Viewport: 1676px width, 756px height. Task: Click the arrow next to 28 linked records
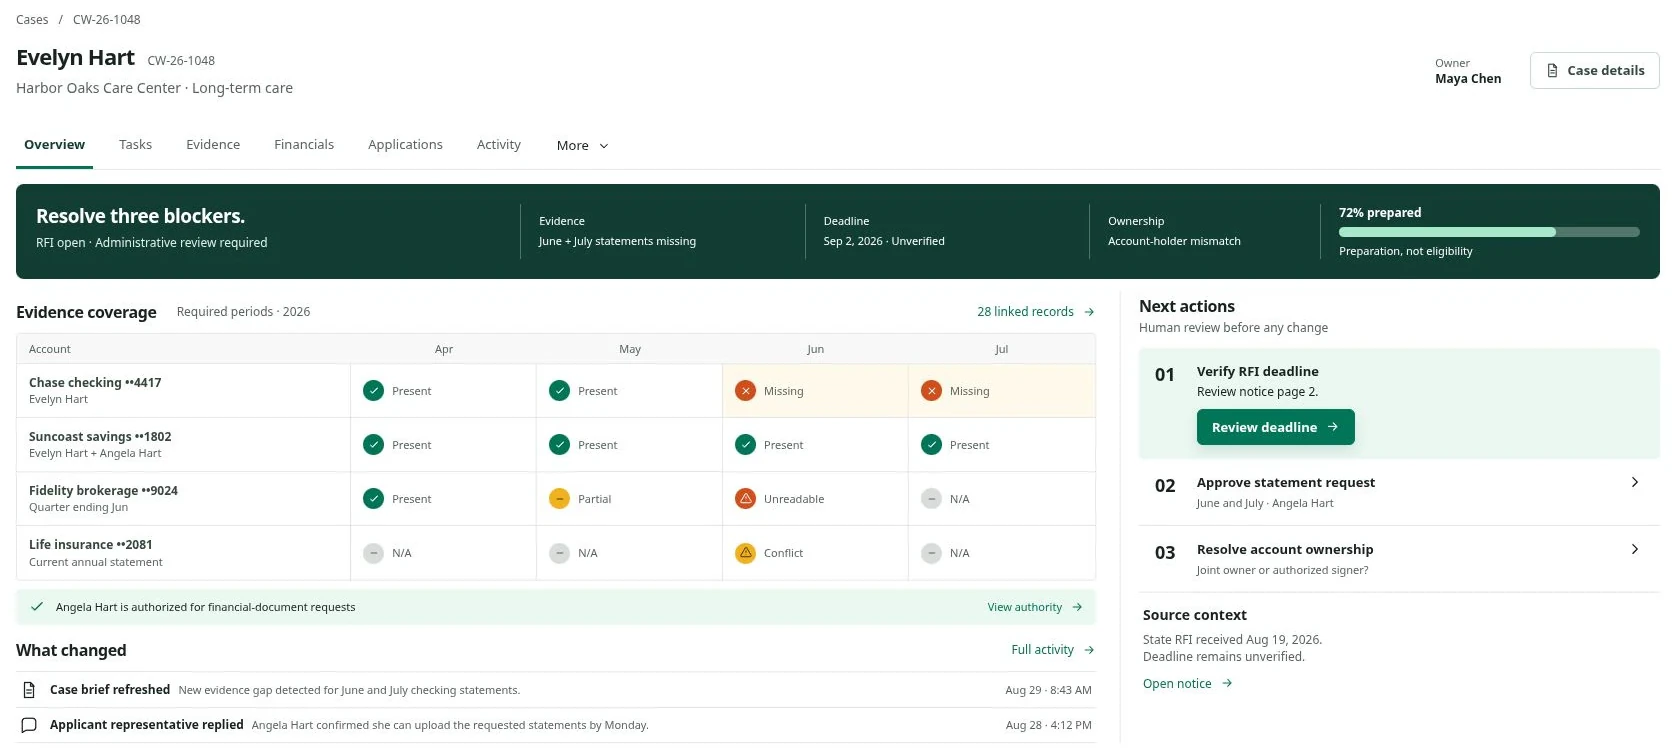[1089, 312]
